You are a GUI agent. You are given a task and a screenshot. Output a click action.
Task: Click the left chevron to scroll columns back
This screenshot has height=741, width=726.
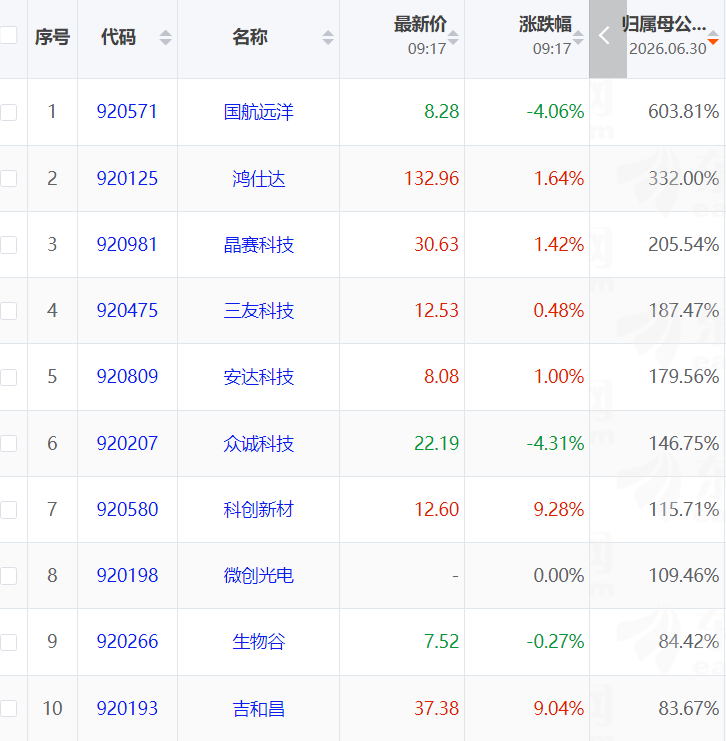(607, 39)
